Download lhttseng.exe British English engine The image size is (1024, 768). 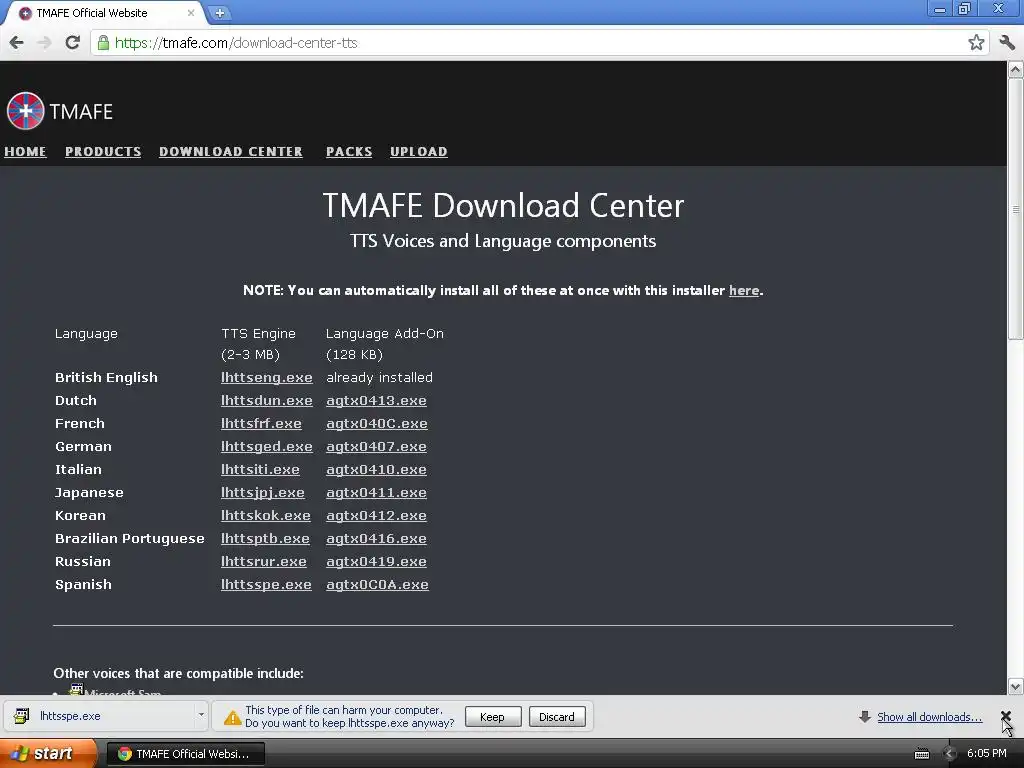coord(266,377)
